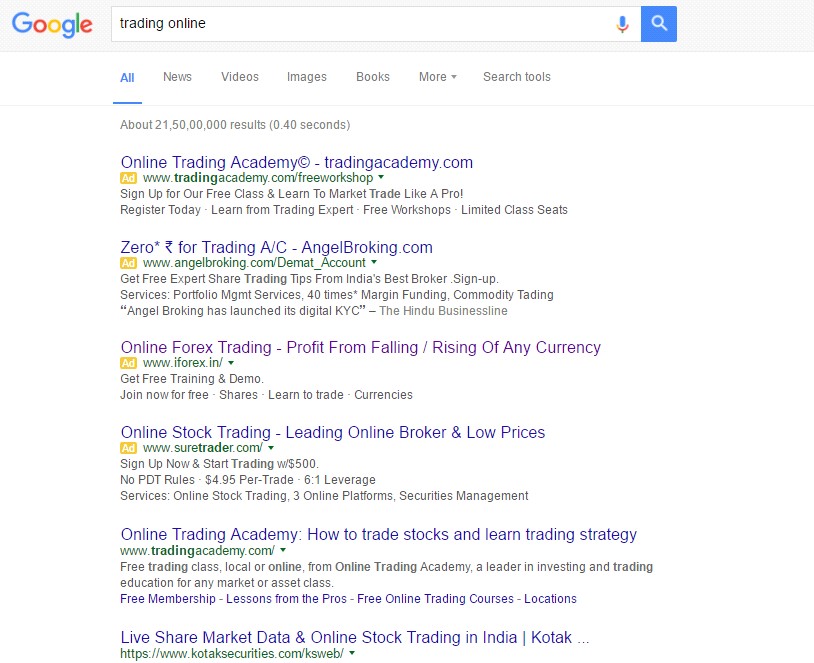Click 'Free Online Trading Courses' sitelink

[435, 599]
